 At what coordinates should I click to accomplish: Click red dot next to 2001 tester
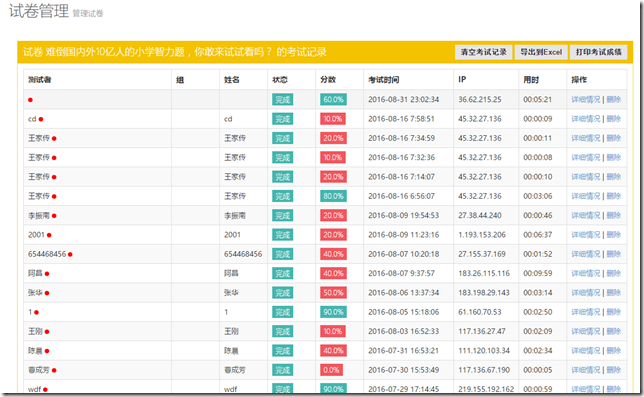pyautogui.click(x=49, y=235)
